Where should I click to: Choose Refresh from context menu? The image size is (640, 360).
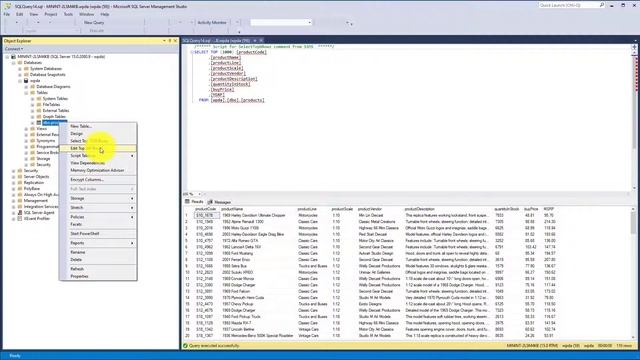pos(98,269)
